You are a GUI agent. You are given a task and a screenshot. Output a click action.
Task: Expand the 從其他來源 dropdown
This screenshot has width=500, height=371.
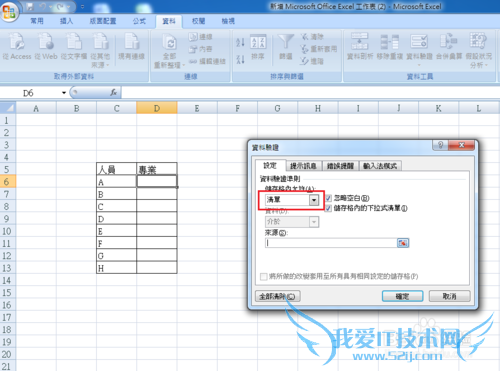pyautogui.click(x=107, y=65)
